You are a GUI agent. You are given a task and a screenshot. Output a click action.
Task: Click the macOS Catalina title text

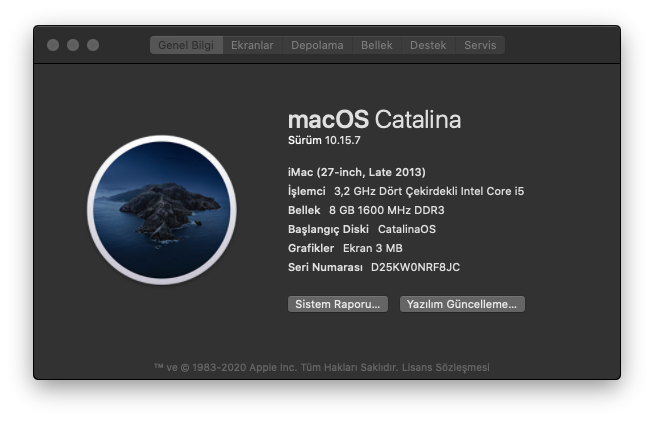click(x=374, y=120)
